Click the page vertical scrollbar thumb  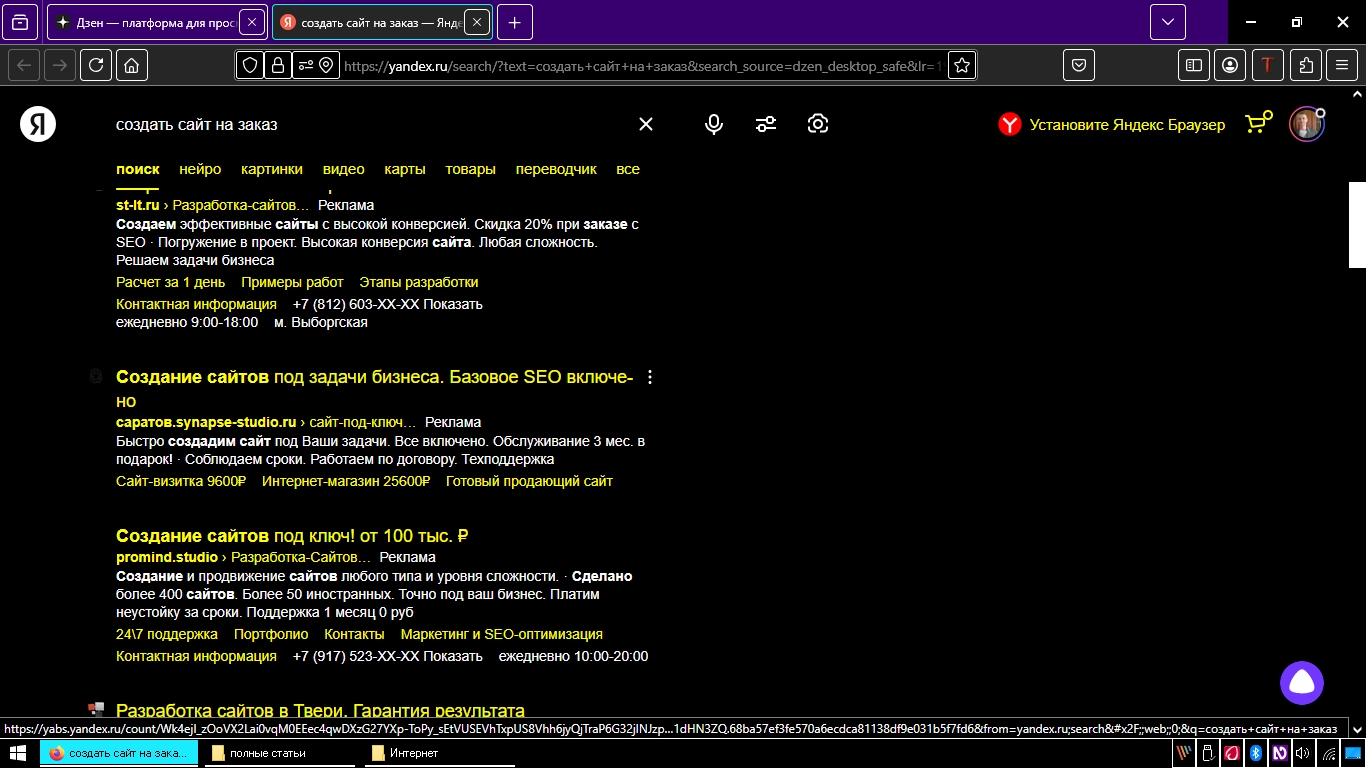coord(1357,225)
